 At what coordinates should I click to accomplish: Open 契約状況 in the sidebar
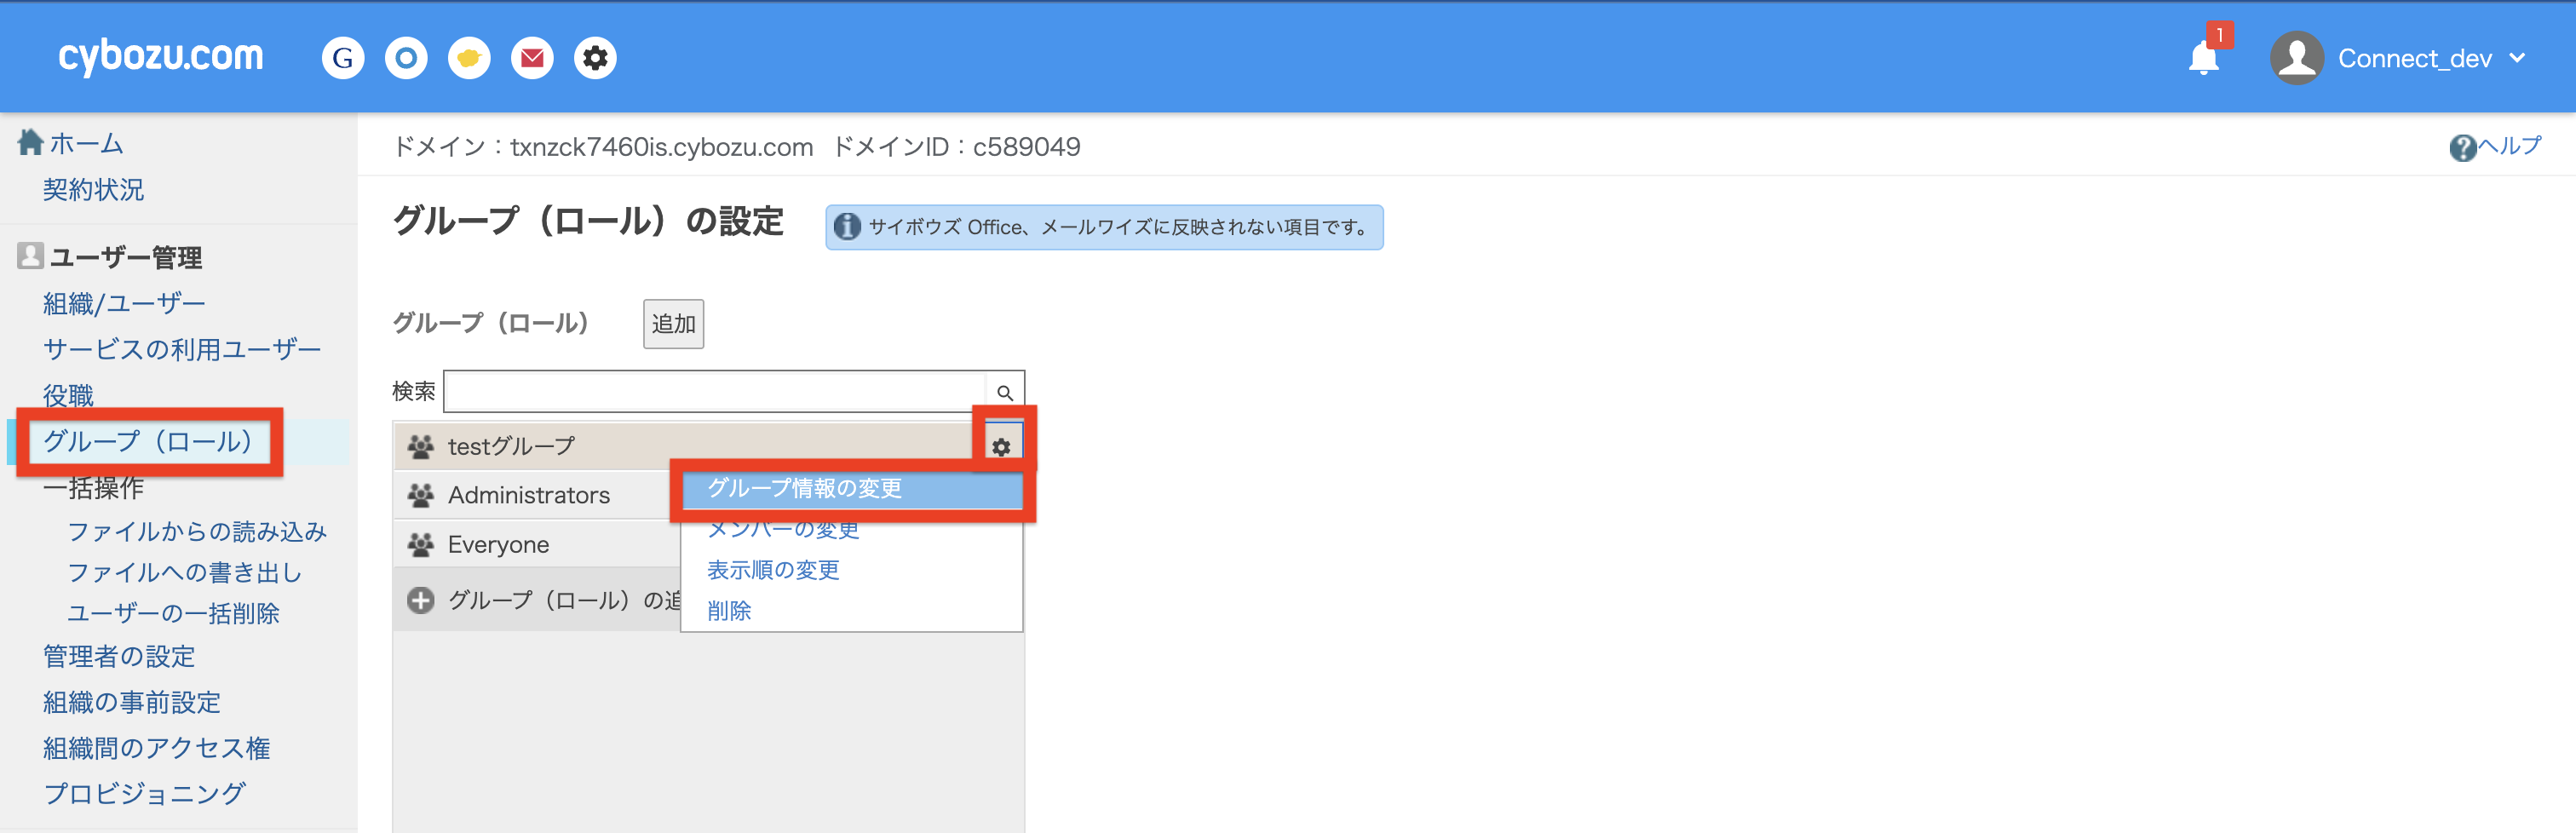pos(93,189)
